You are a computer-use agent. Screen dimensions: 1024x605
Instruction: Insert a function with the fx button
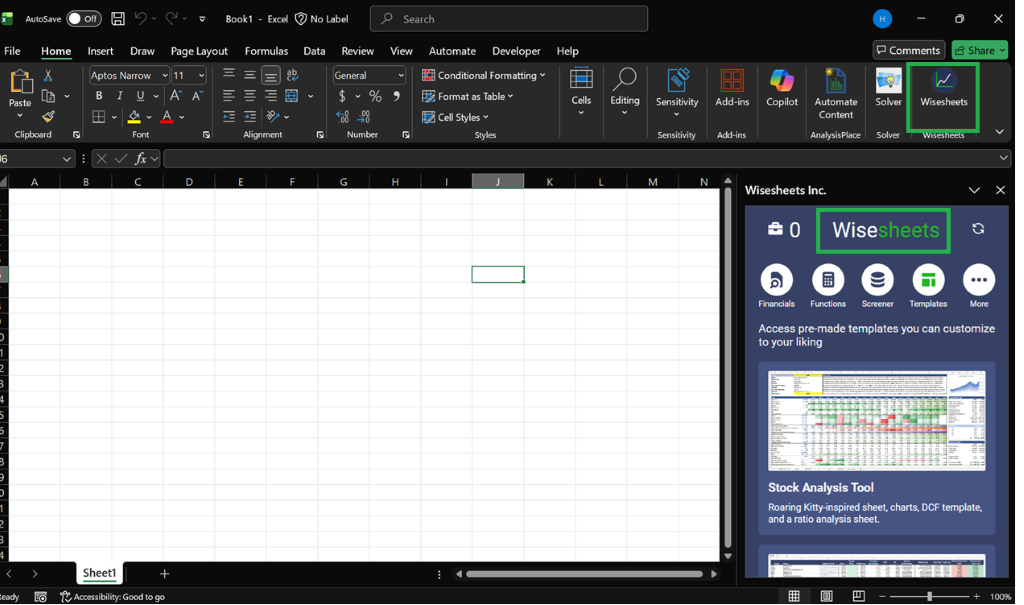point(142,159)
